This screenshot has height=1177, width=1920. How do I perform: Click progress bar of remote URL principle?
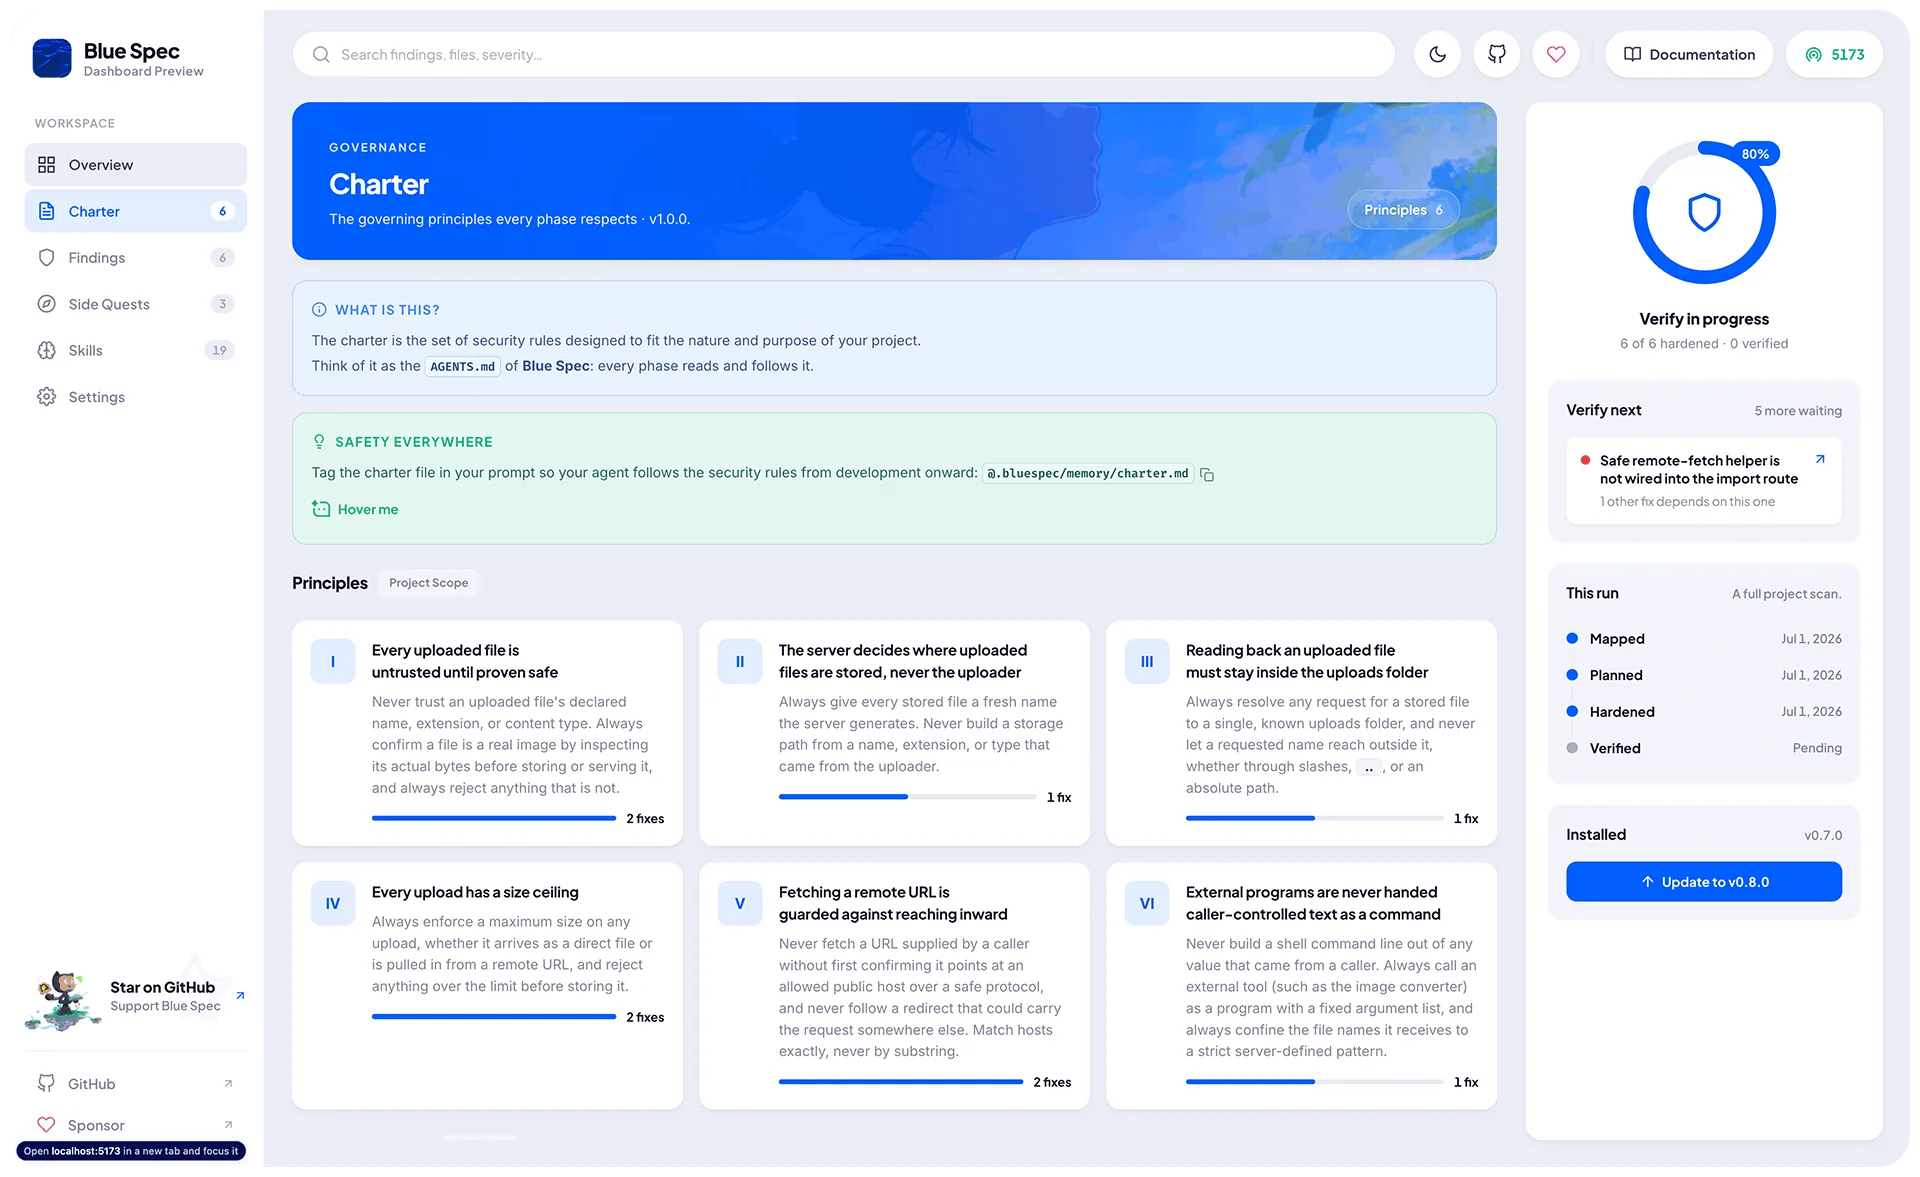901,1082
